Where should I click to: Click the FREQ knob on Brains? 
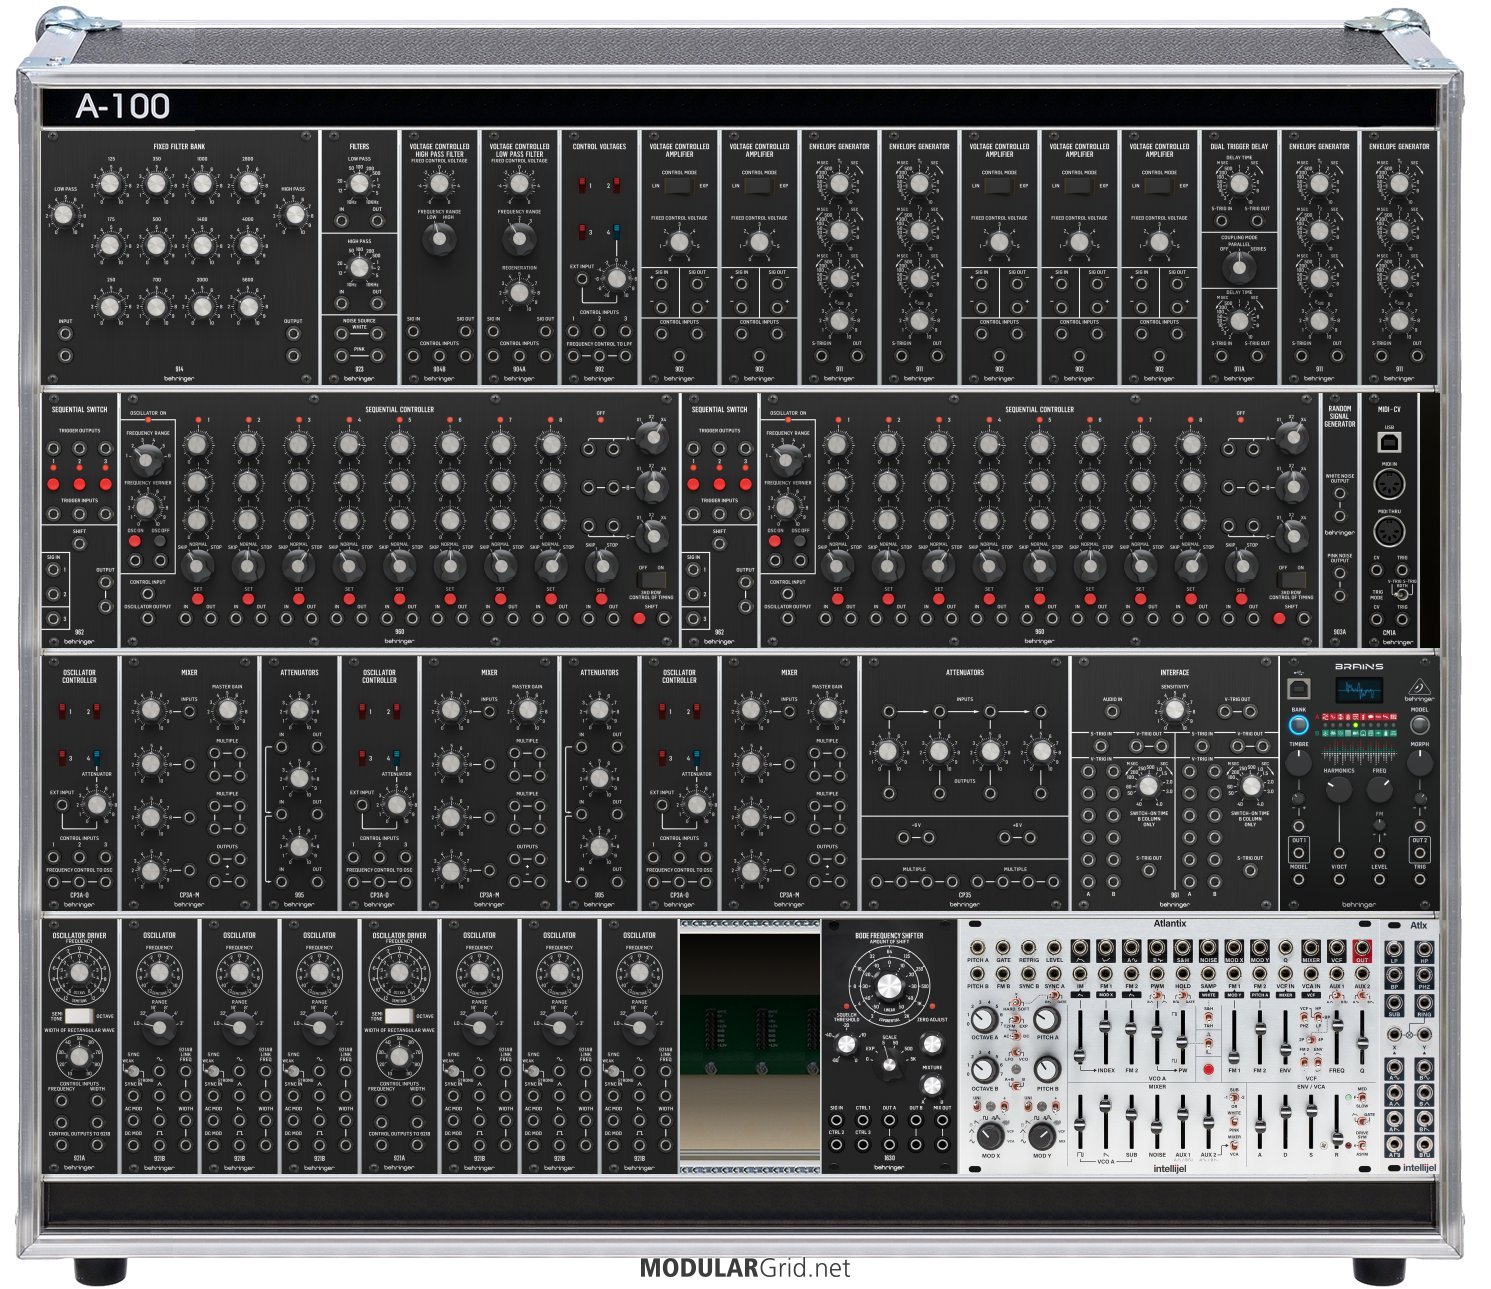click(1379, 790)
